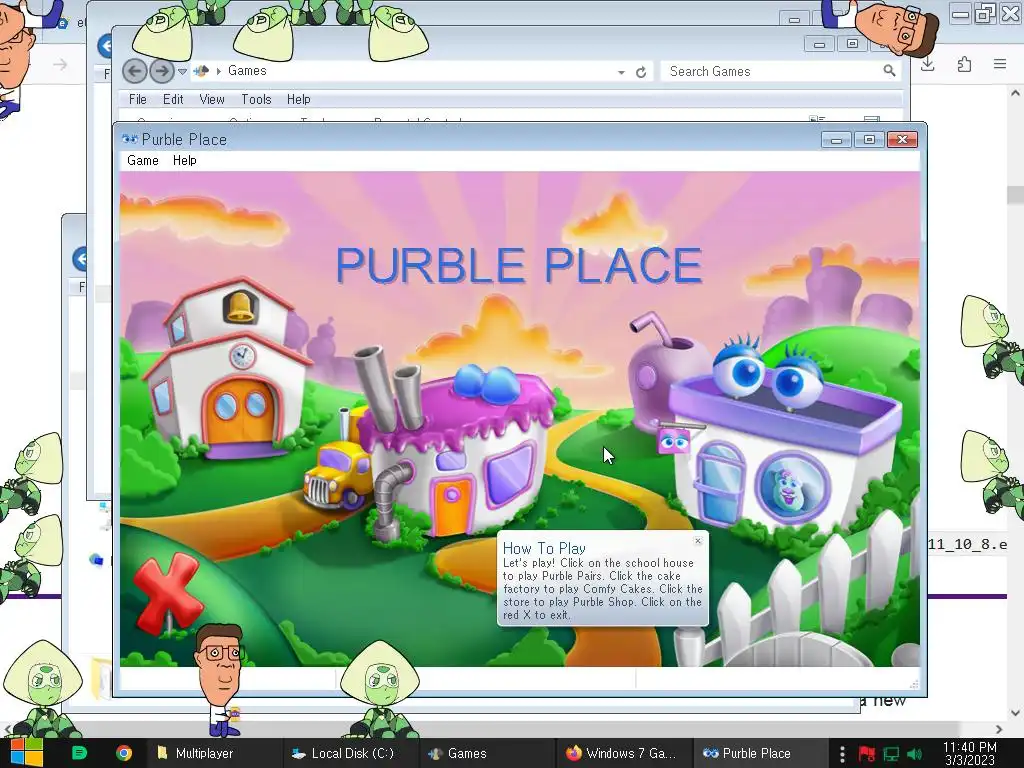The height and width of the screenshot is (768, 1024).
Task: Open File menu in Games explorer window
Action: pos(138,99)
